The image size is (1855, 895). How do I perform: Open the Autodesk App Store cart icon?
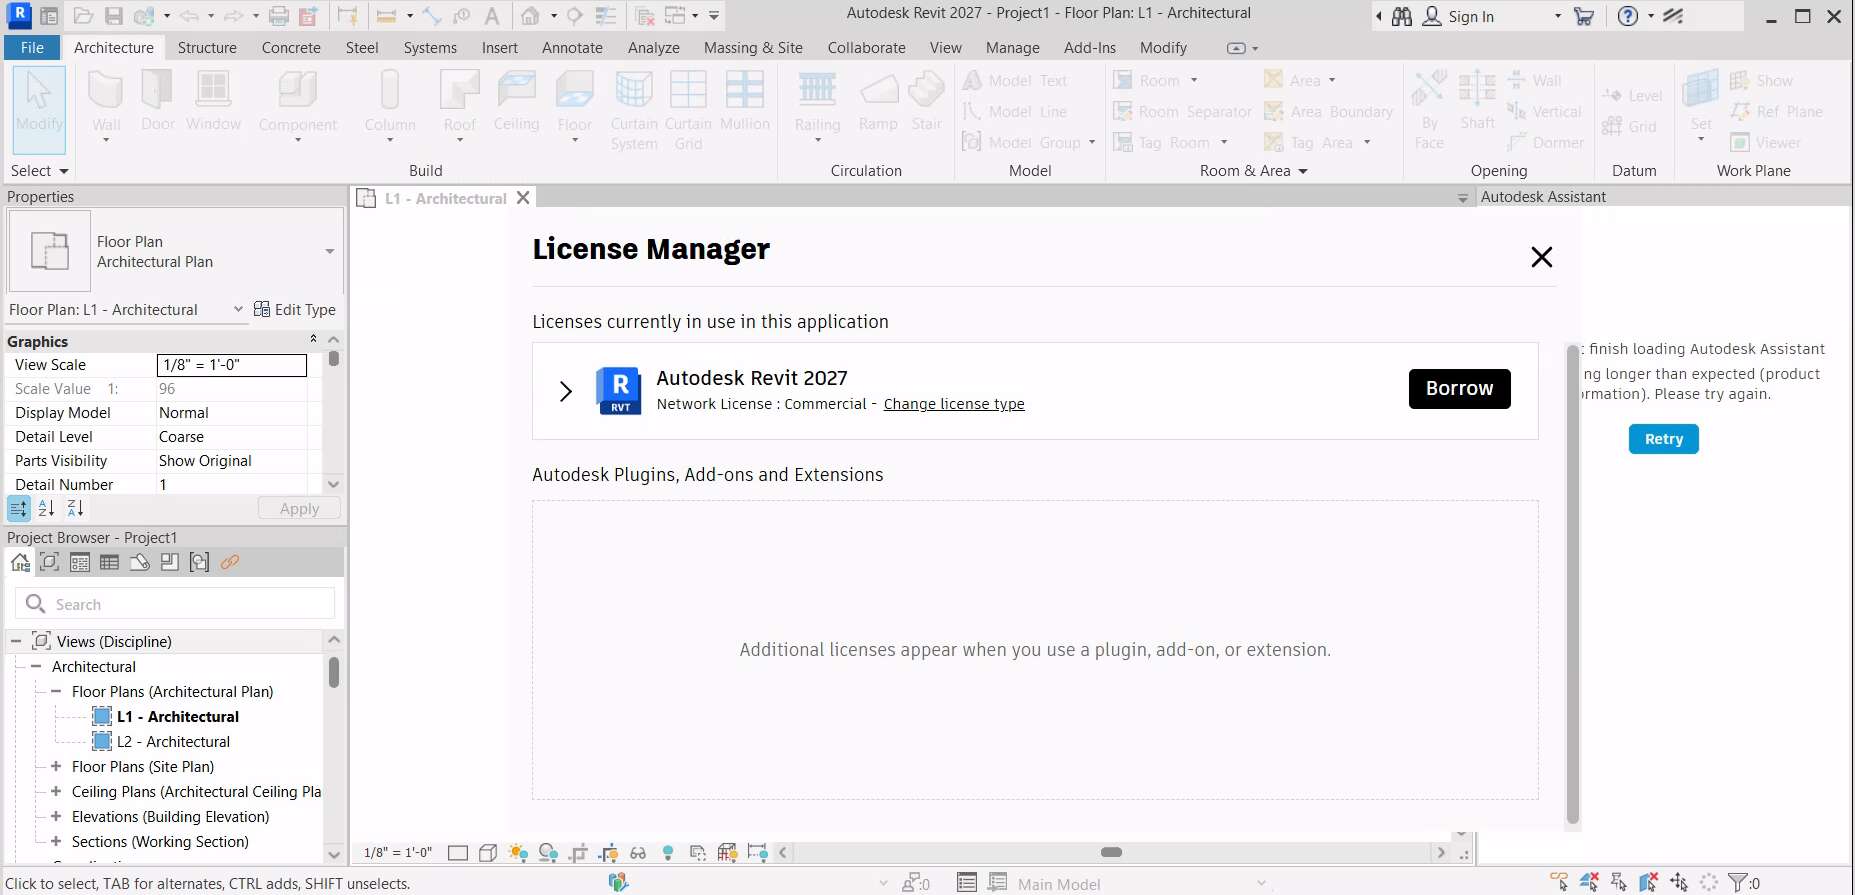coord(1583,16)
